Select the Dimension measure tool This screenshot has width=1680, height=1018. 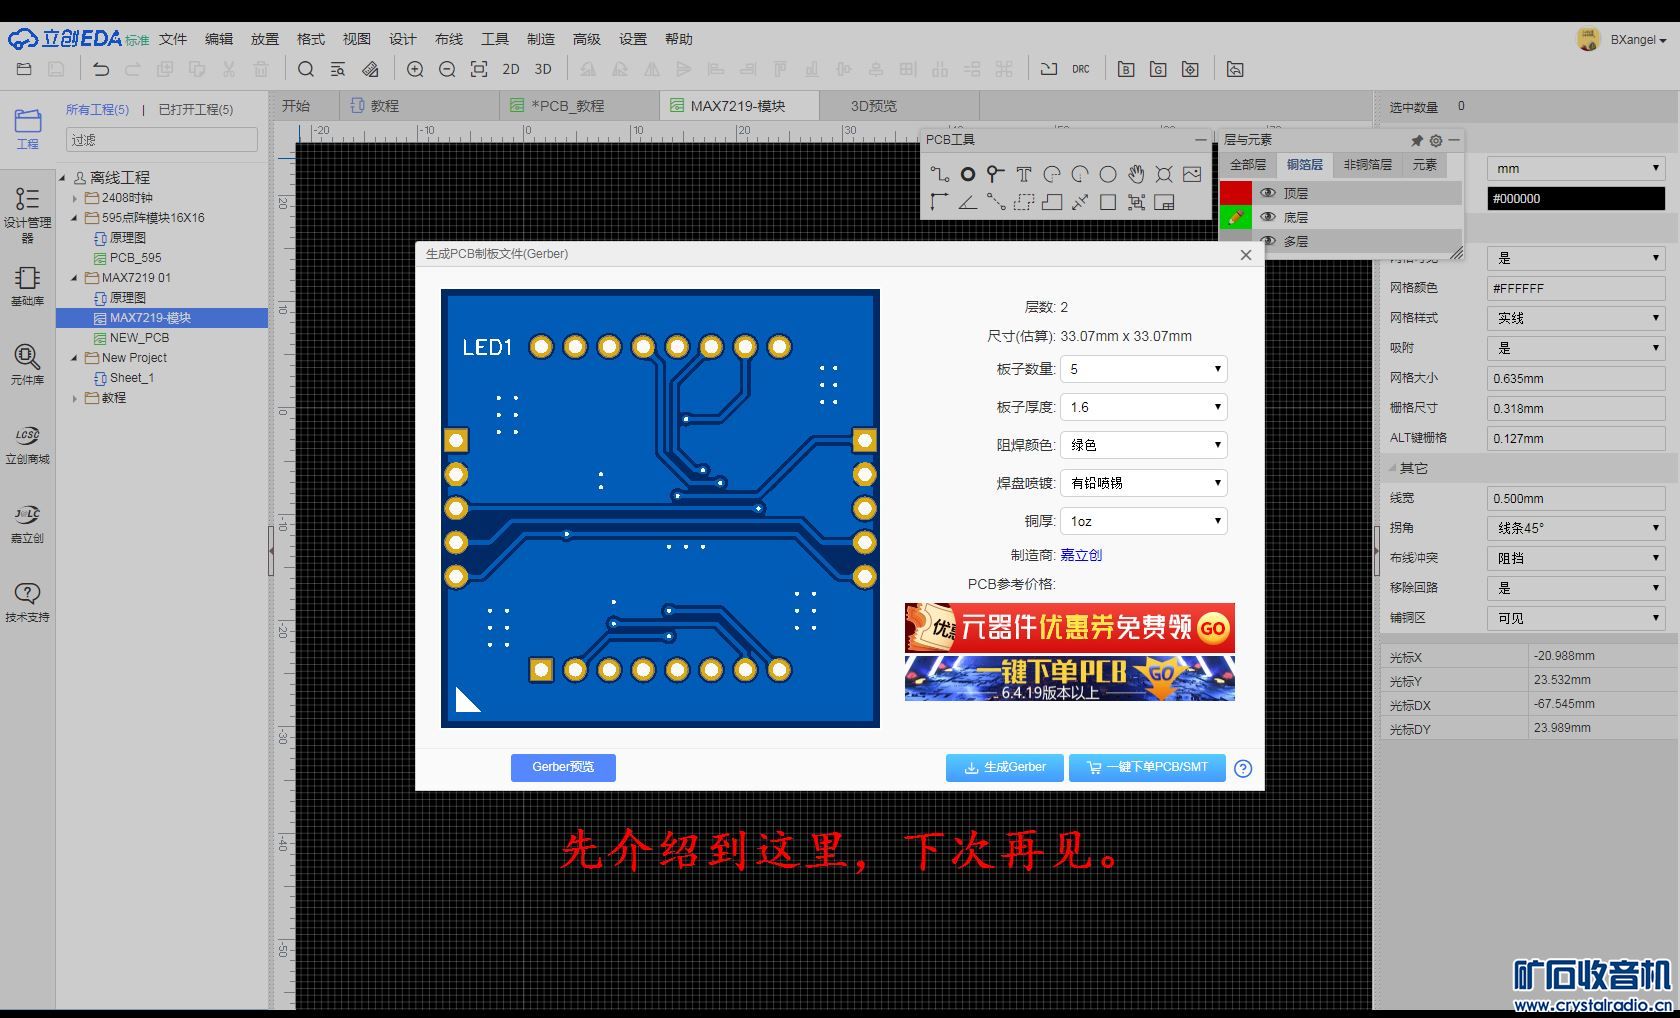tap(1079, 202)
